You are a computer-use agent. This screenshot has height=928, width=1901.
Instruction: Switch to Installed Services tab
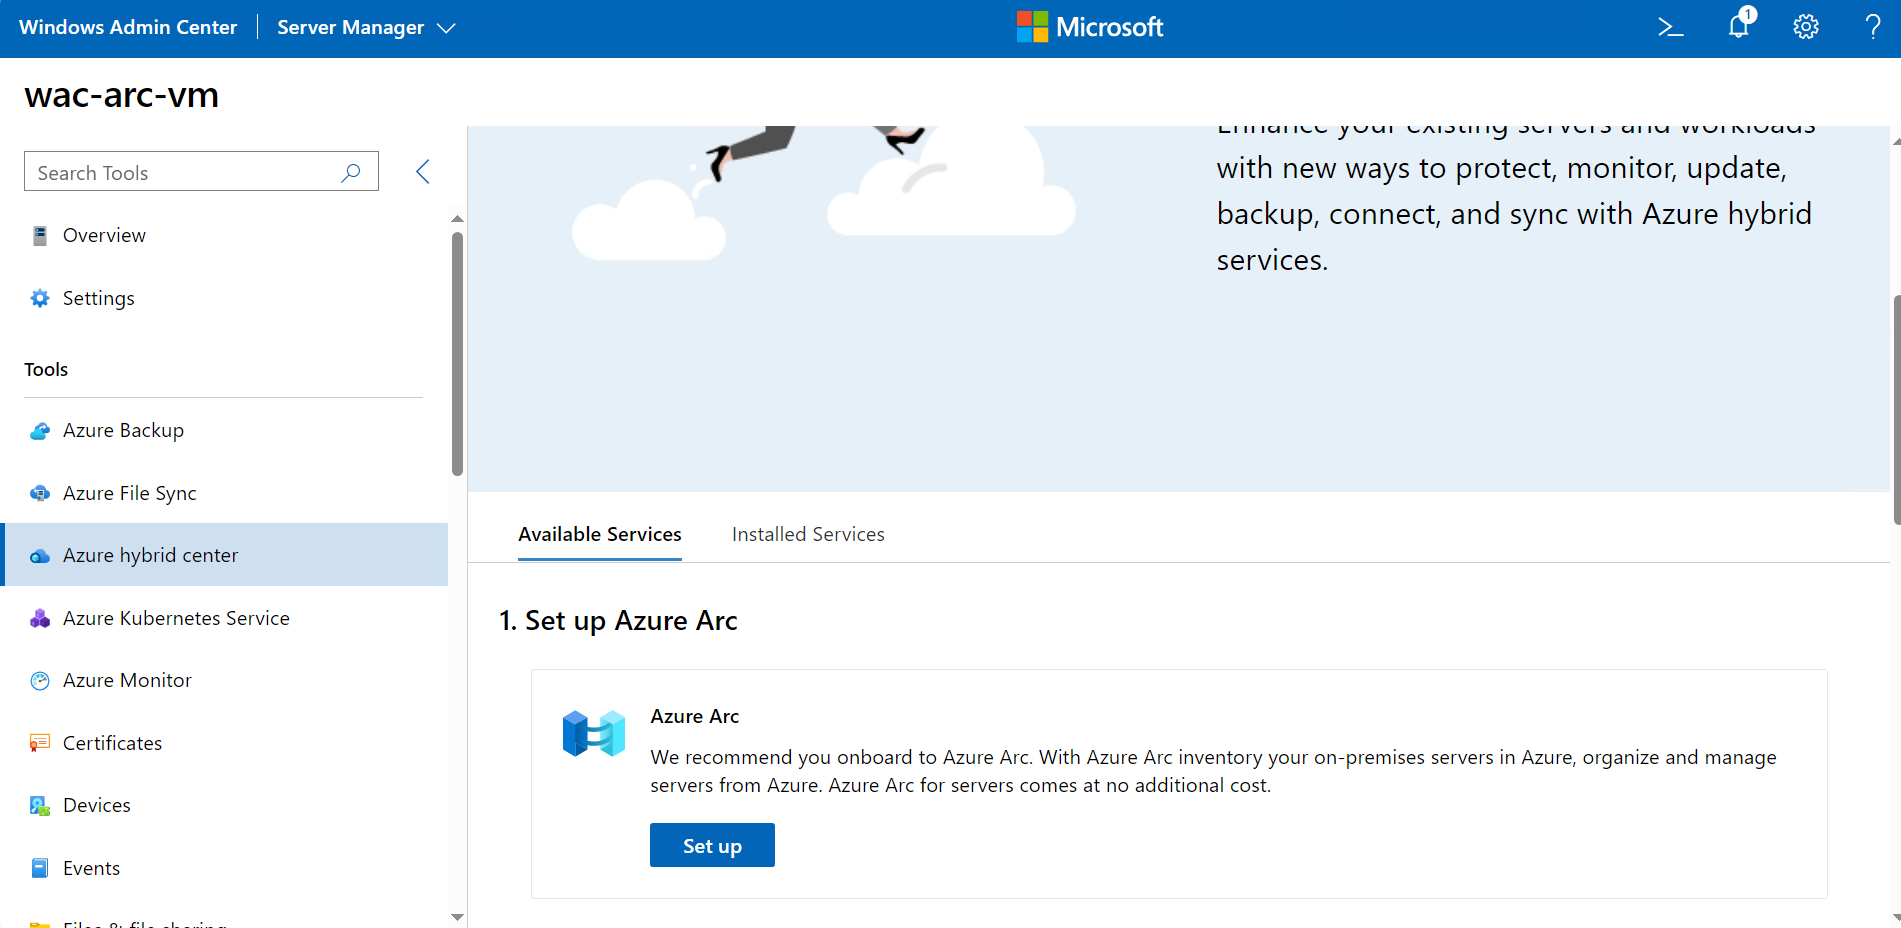808,535
